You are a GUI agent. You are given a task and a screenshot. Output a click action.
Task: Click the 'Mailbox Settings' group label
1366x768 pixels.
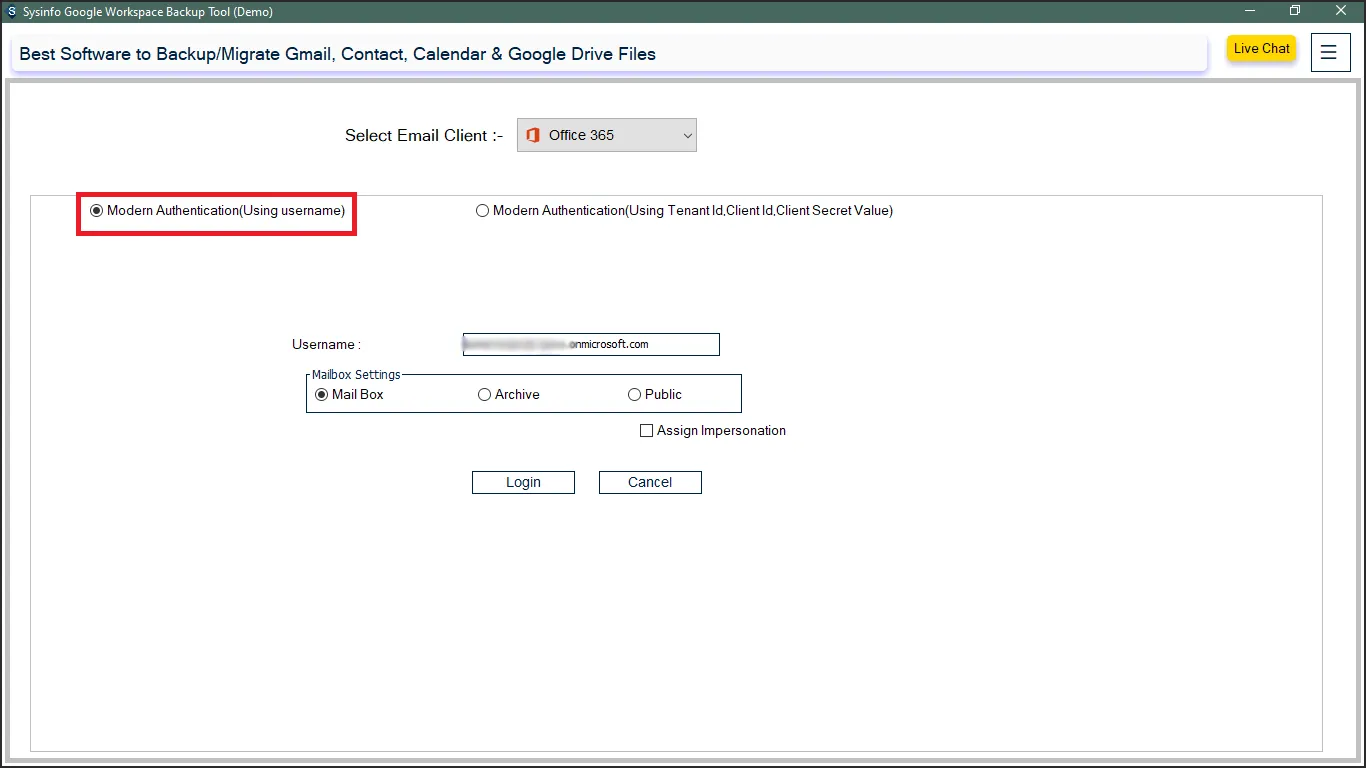coord(356,375)
